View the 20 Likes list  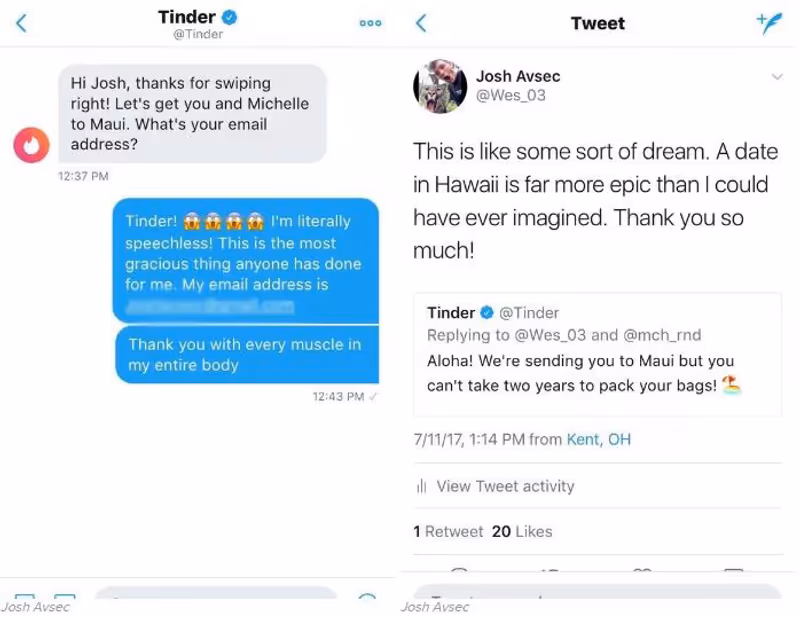(x=522, y=532)
